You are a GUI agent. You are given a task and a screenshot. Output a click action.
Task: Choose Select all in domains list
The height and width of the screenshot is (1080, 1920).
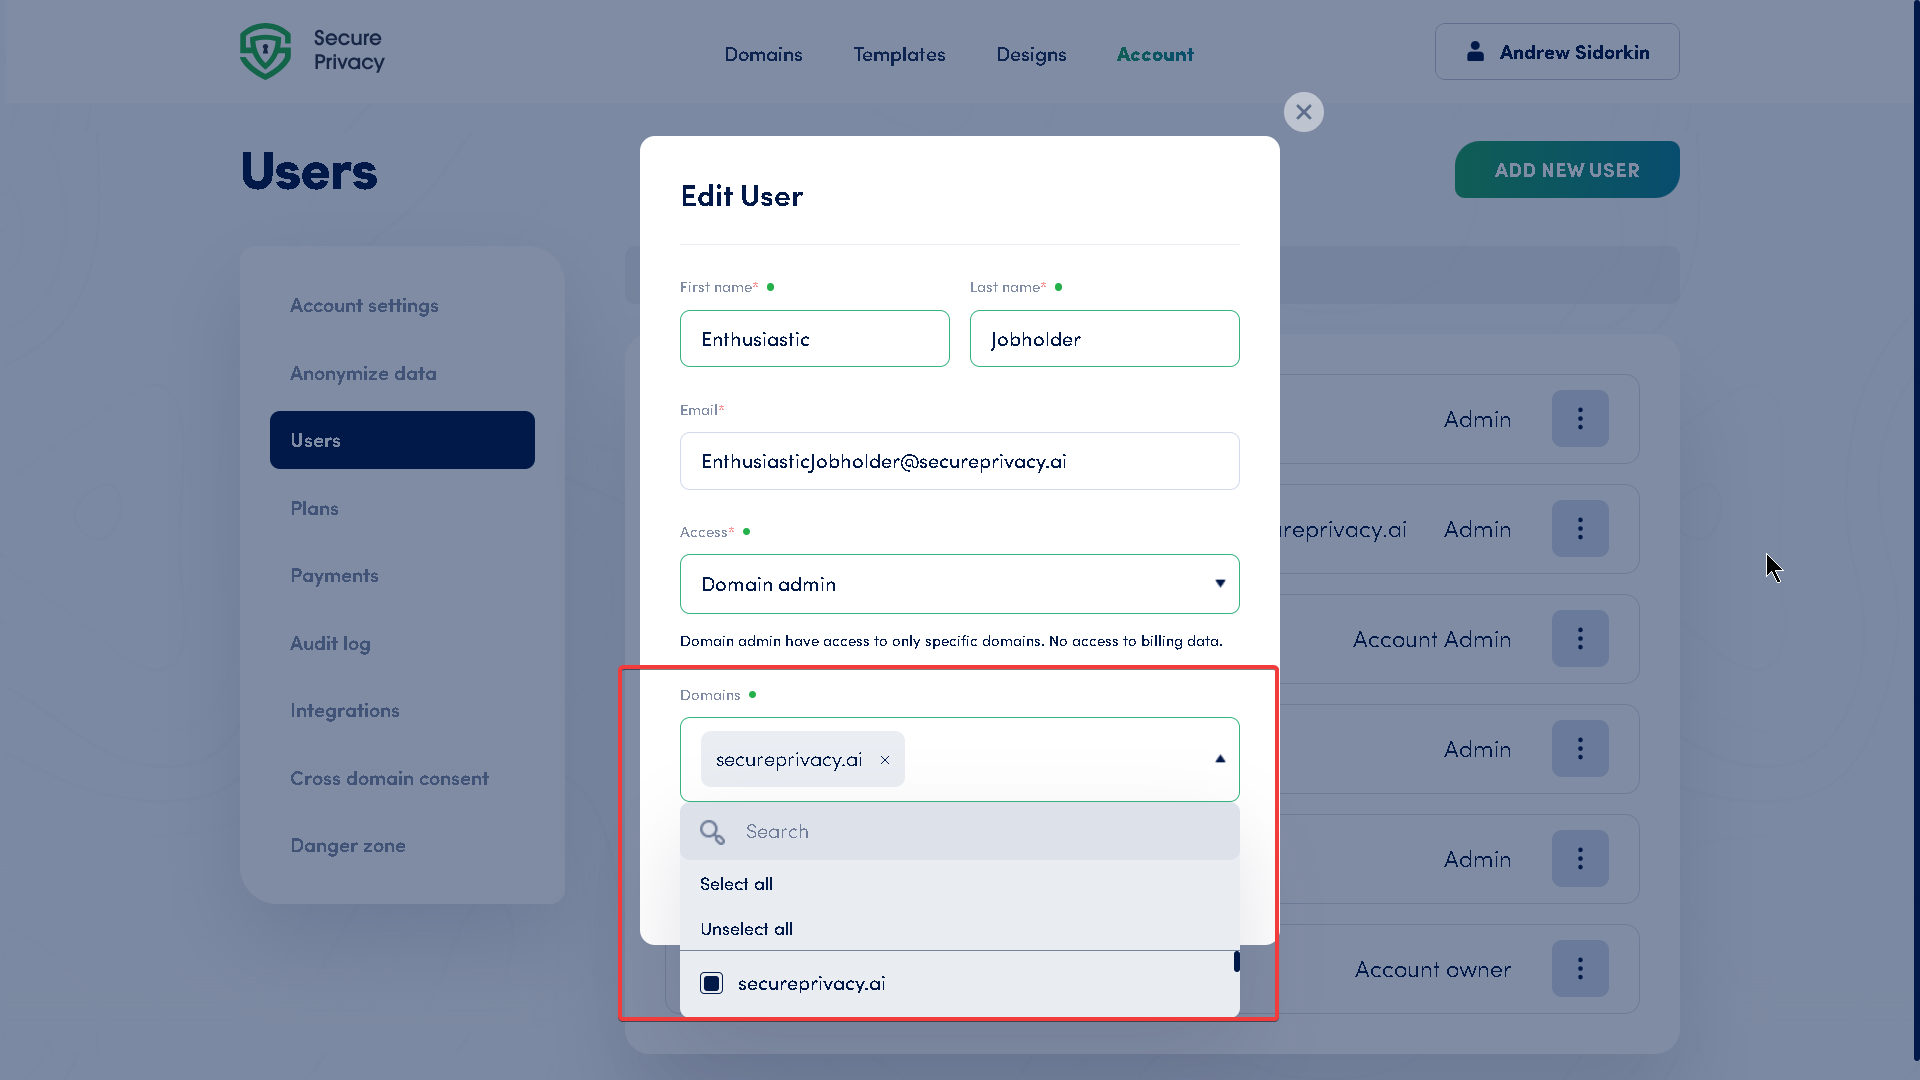pyautogui.click(x=736, y=884)
